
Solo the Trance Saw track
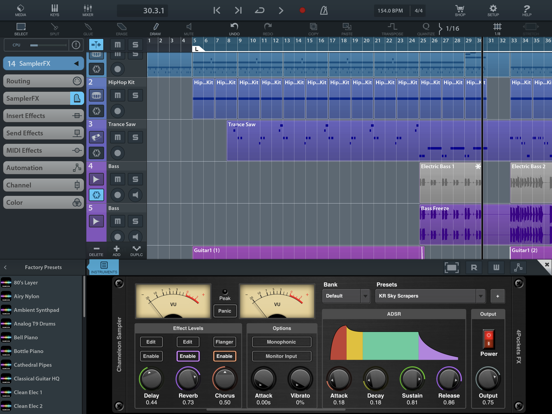tap(135, 137)
